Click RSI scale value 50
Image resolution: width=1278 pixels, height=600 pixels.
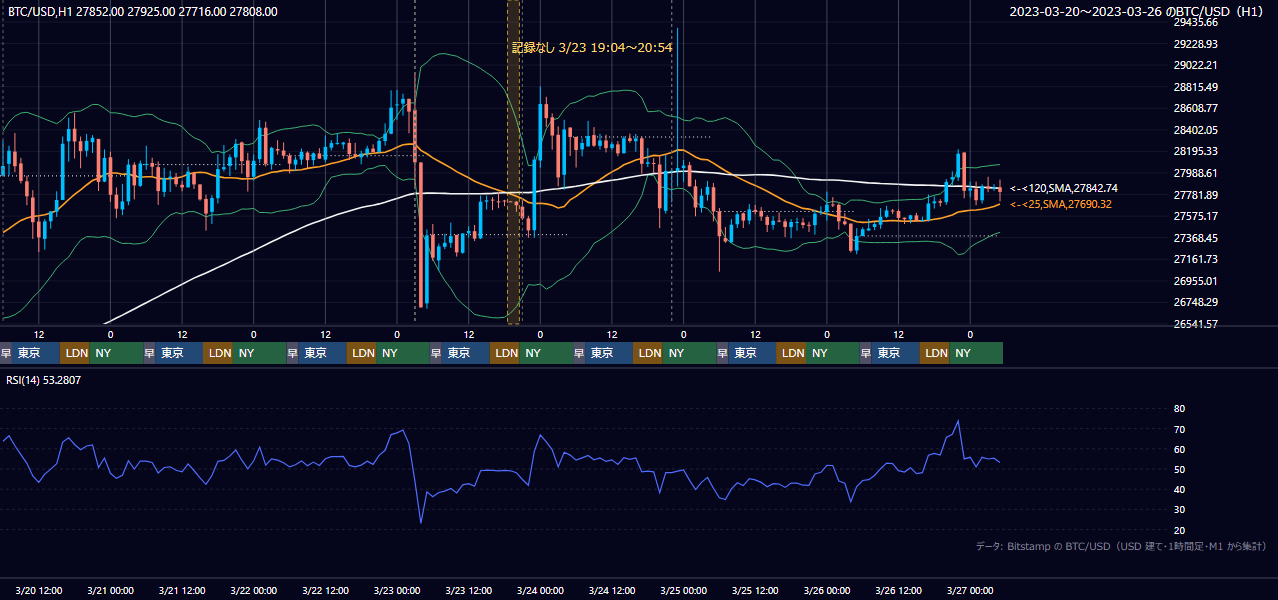1179,469
